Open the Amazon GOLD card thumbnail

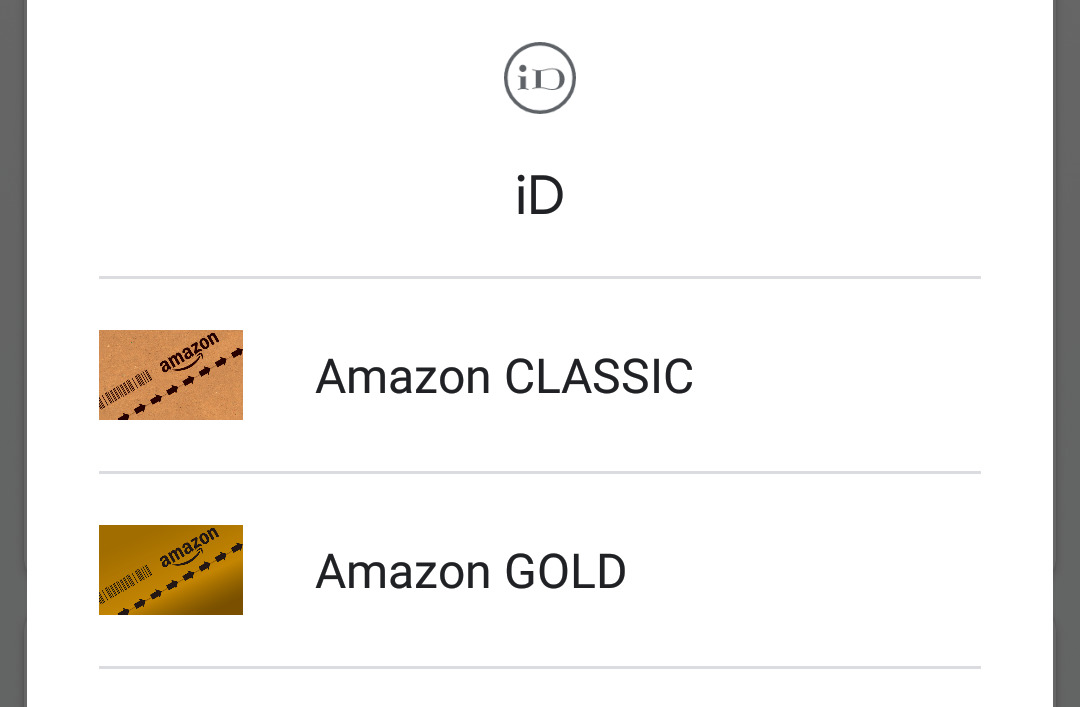pos(171,570)
